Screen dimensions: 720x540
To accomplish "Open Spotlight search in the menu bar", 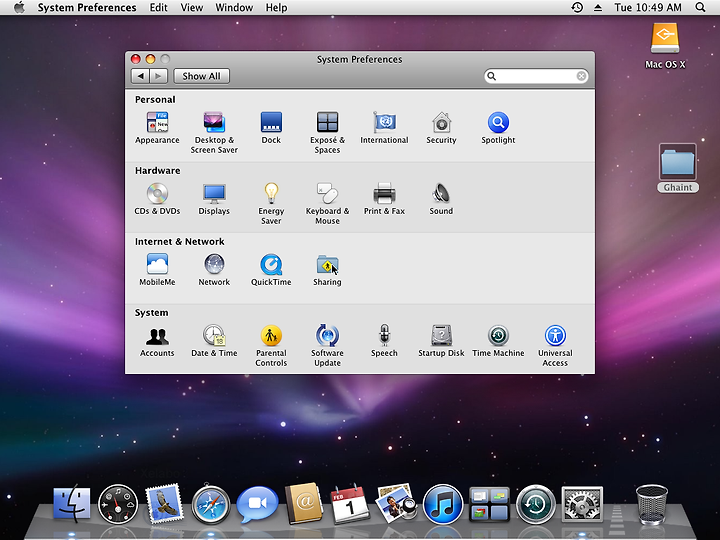I will pos(700,7).
